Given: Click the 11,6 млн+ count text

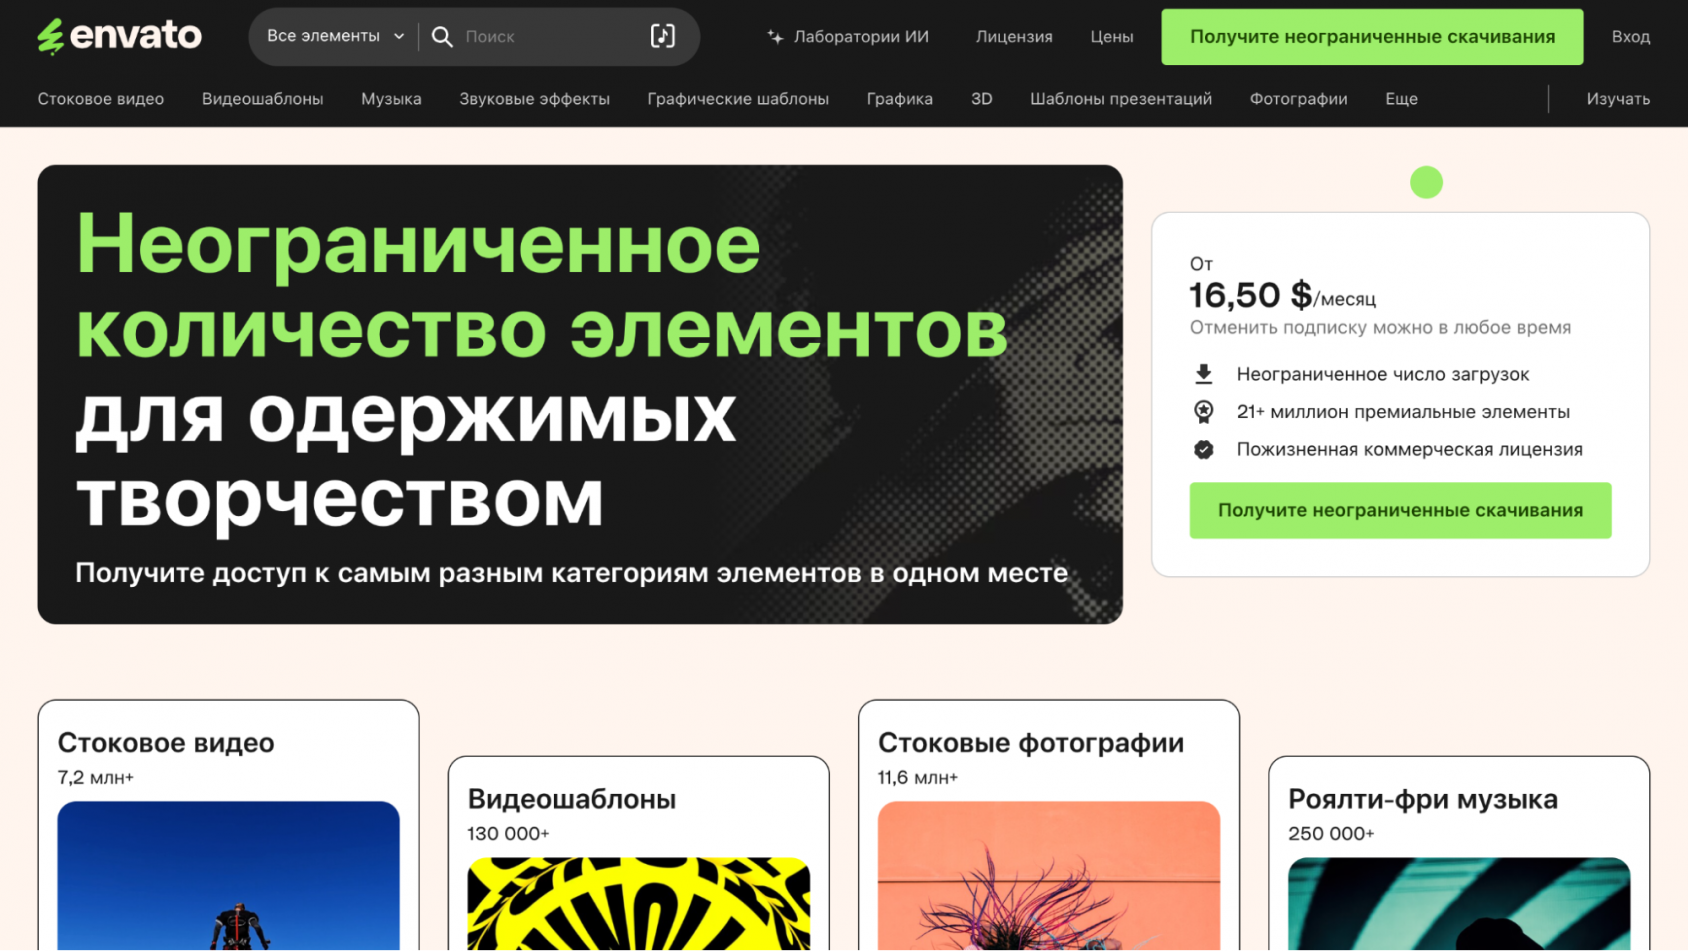Looking at the screenshot, I should tap(918, 778).
